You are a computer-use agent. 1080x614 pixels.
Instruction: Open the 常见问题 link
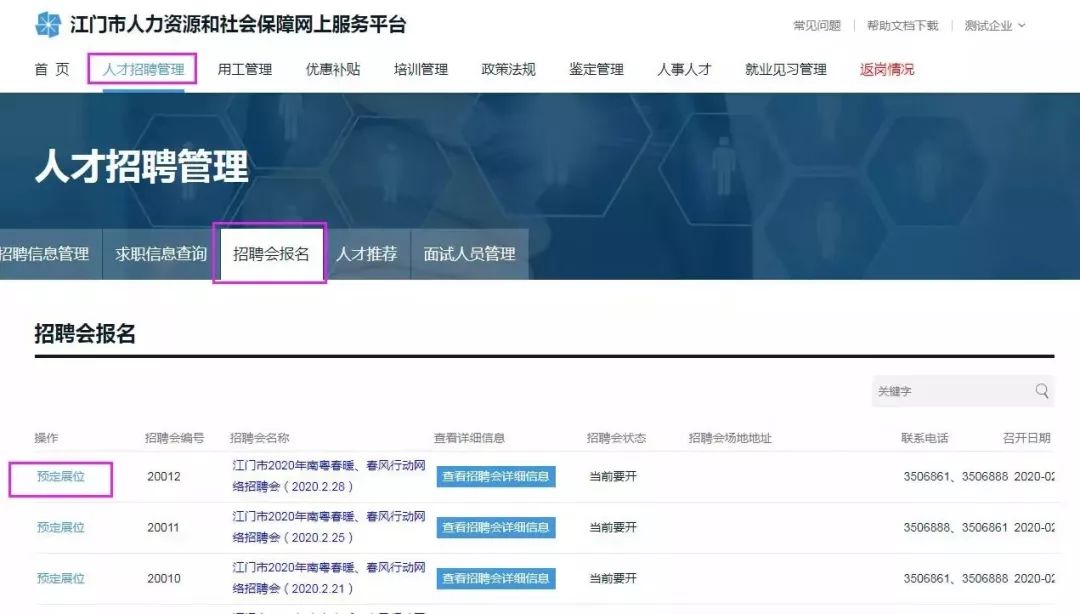pyautogui.click(x=816, y=26)
